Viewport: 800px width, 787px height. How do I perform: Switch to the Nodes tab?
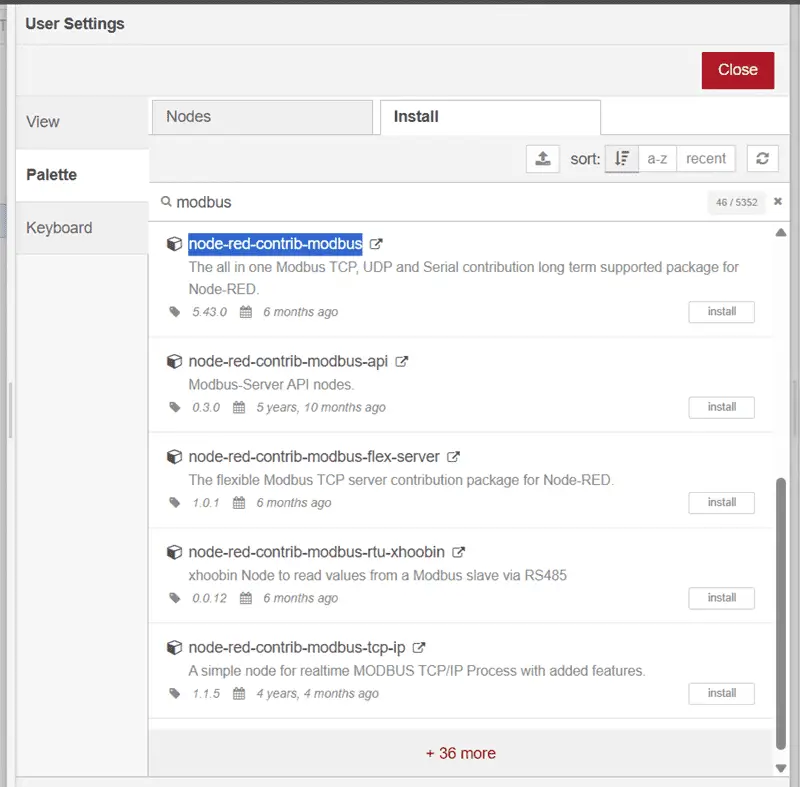pos(262,117)
